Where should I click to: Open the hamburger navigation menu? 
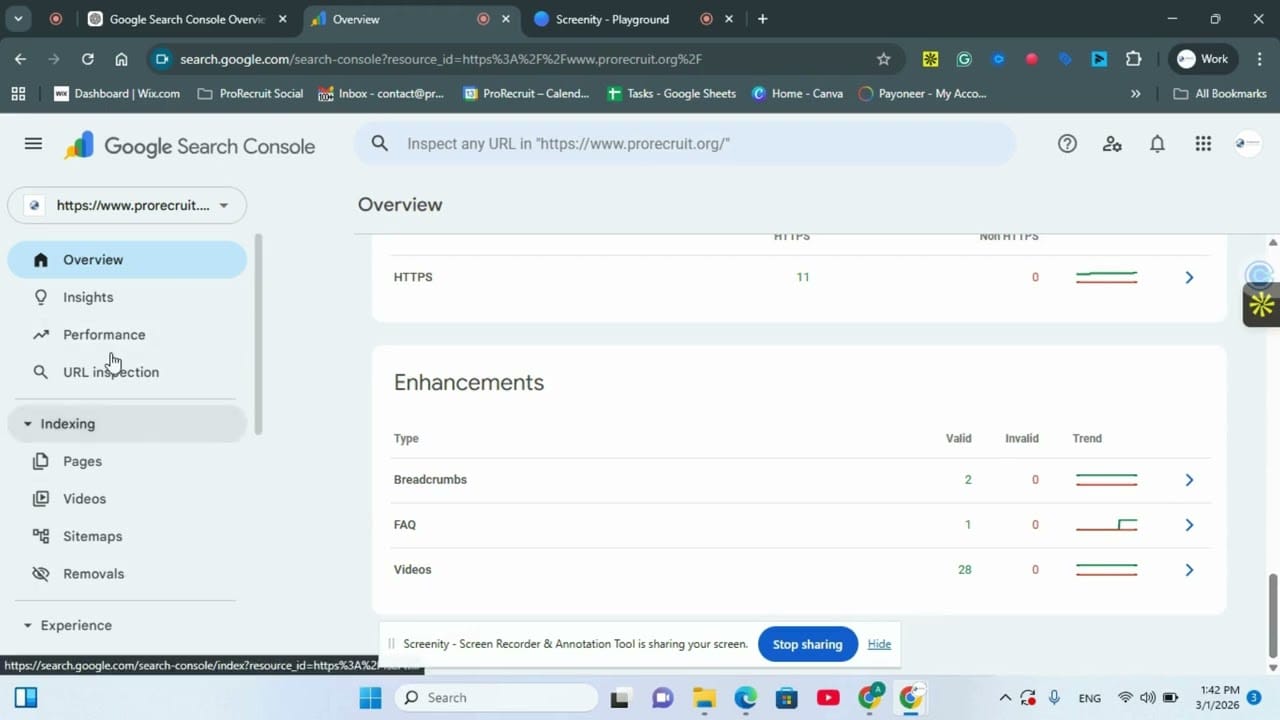point(33,144)
